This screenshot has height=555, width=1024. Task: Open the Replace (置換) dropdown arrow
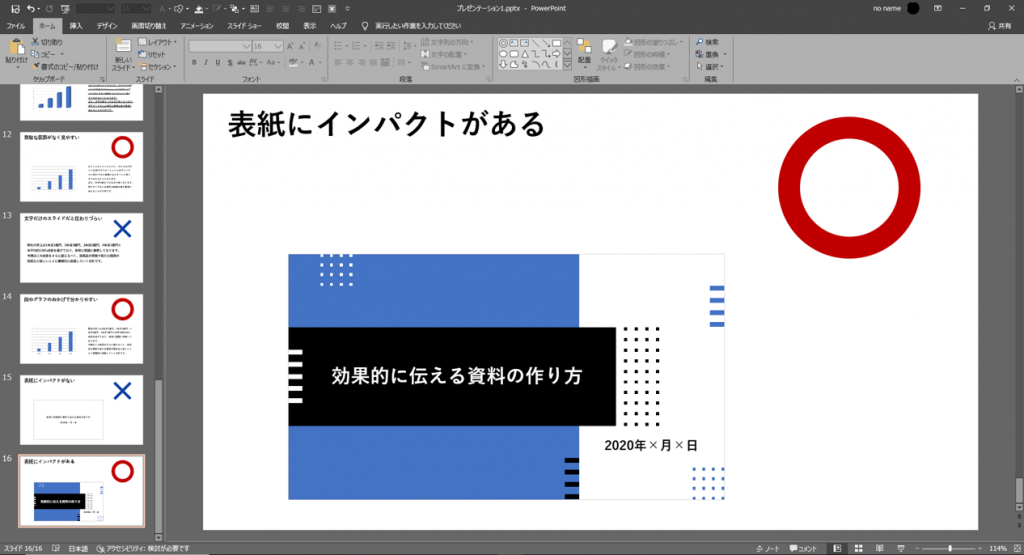point(724,54)
